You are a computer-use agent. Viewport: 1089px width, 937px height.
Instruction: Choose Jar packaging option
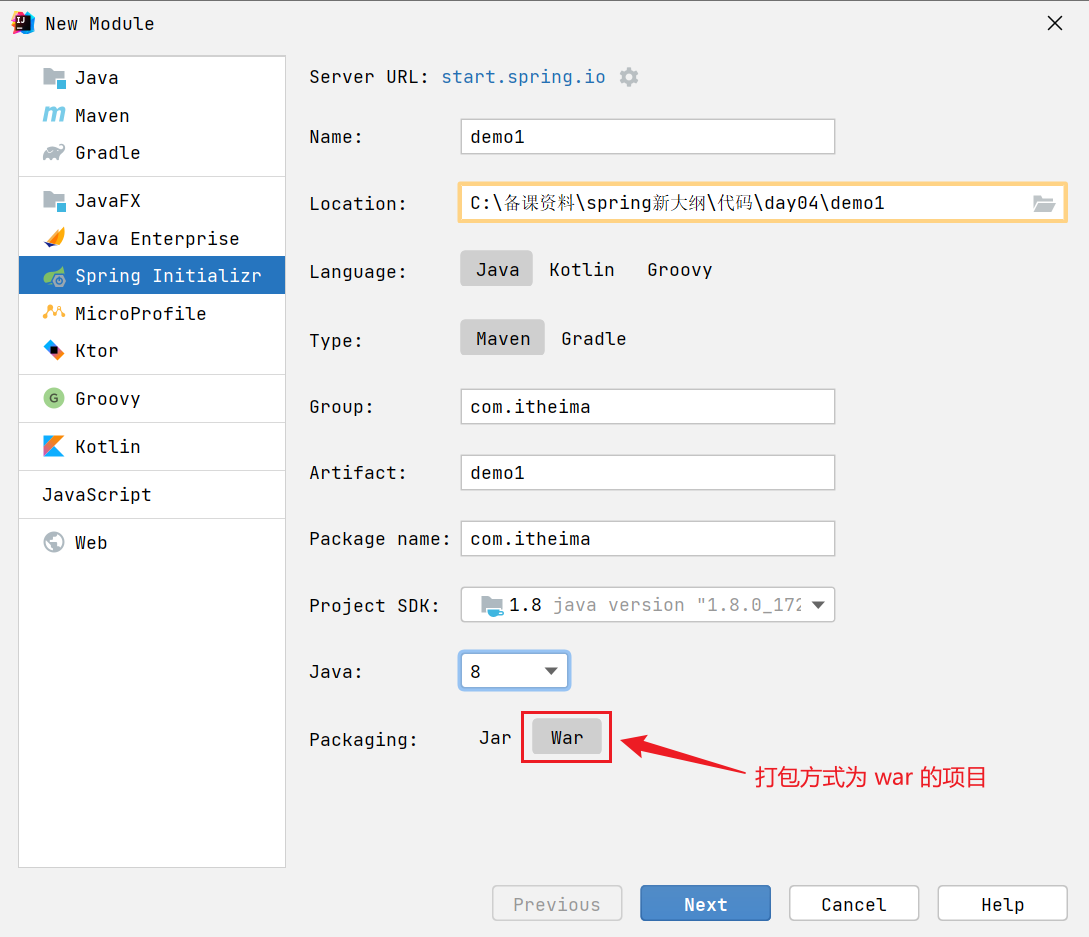(x=494, y=738)
